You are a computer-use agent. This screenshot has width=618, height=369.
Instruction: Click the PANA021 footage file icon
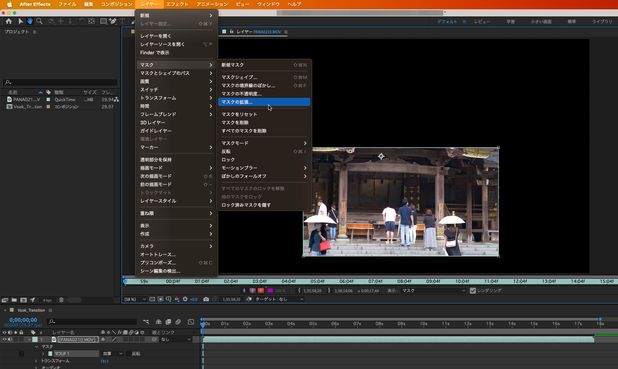(9, 99)
